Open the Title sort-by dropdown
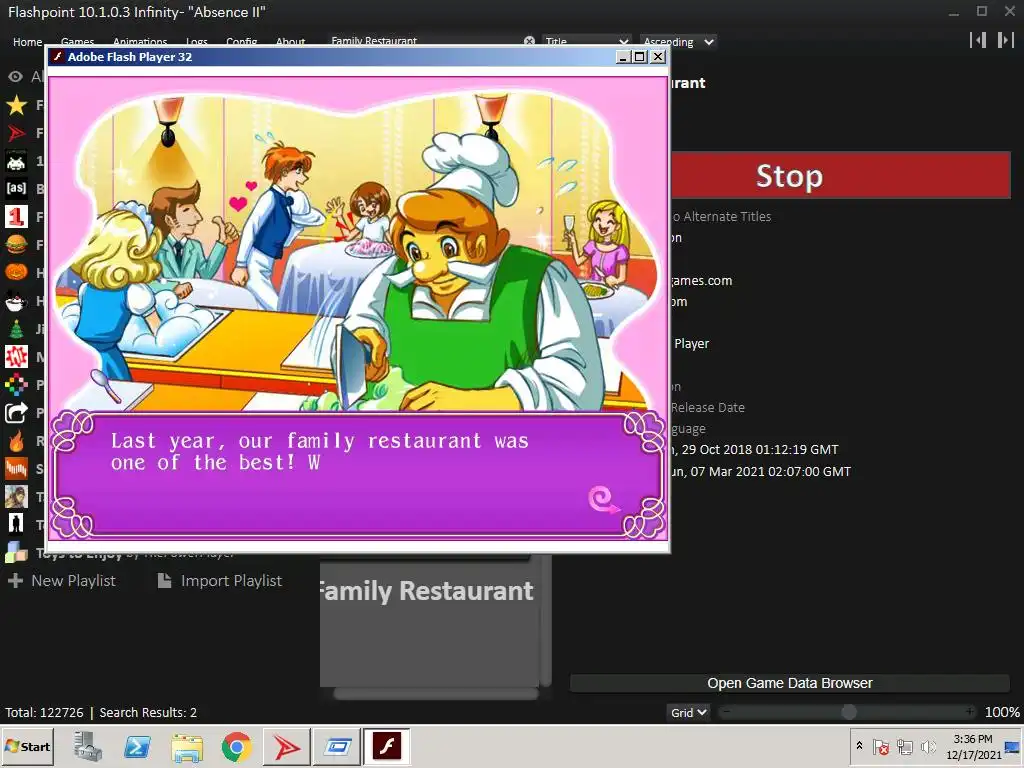Screen dimensions: 1024x768 point(586,41)
